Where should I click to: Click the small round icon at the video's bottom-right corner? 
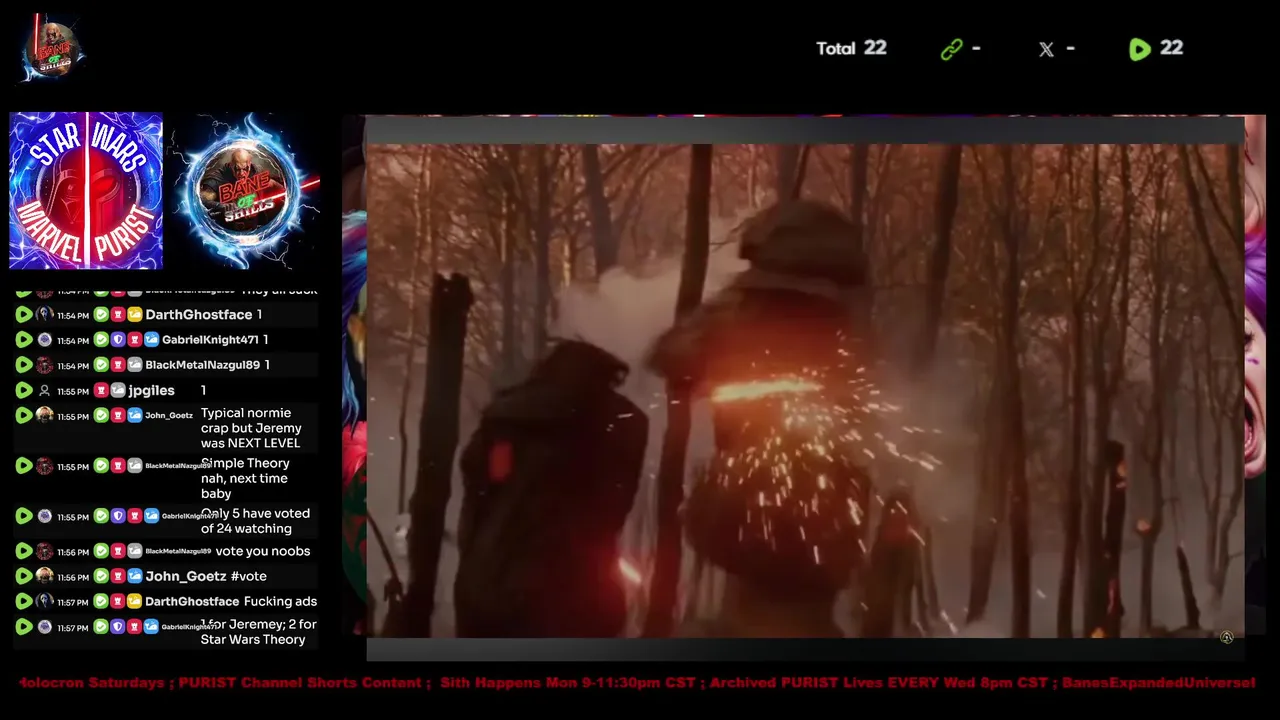pyautogui.click(x=1227, y=637)
